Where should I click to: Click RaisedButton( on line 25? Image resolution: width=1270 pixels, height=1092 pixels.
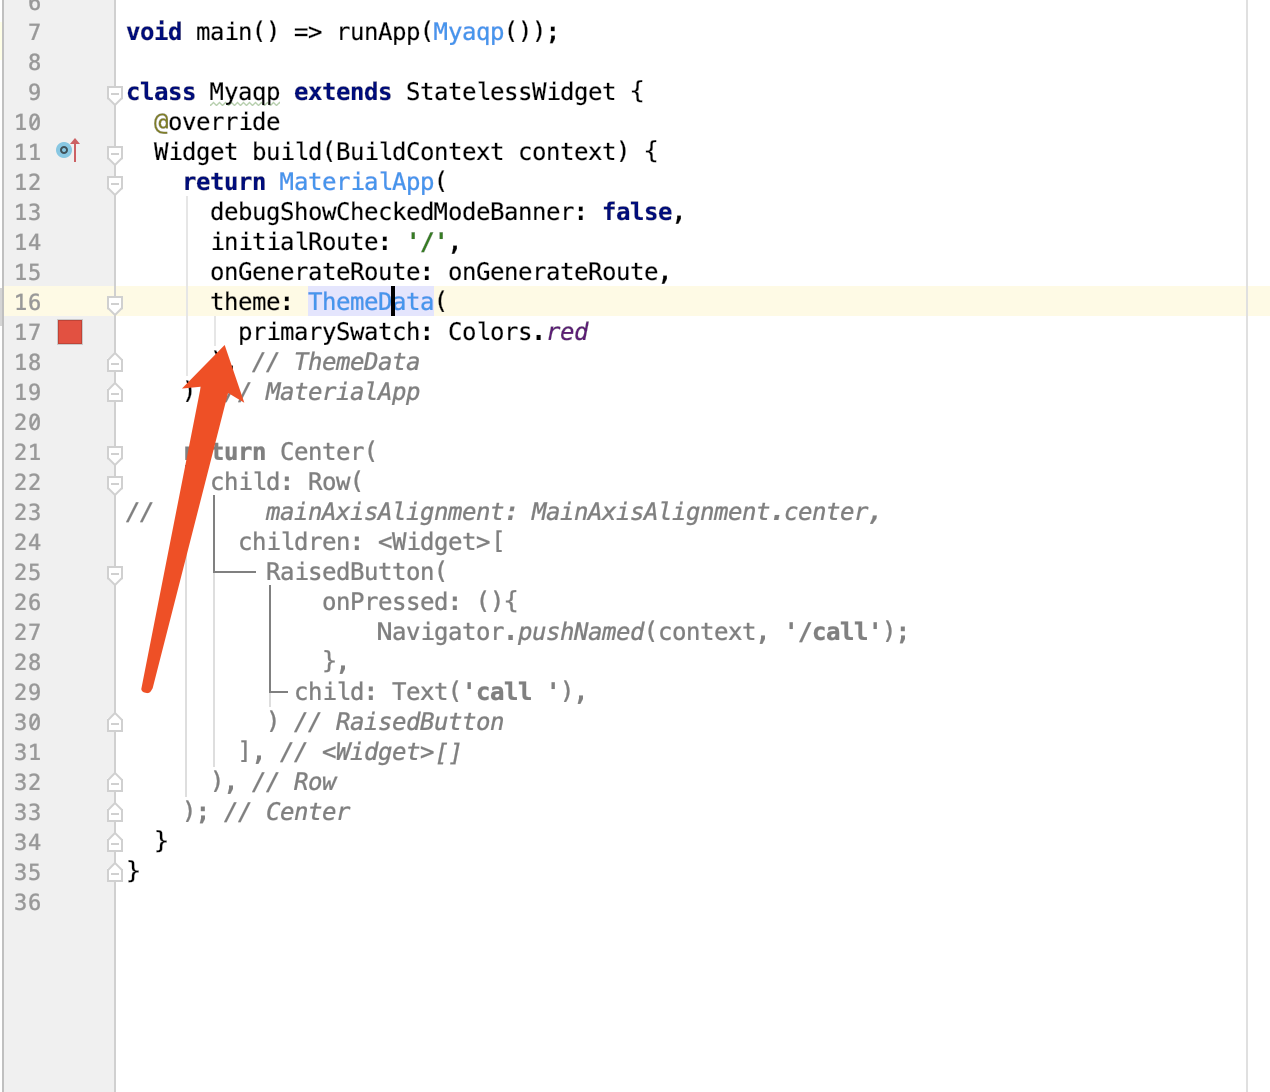[356, 572]
